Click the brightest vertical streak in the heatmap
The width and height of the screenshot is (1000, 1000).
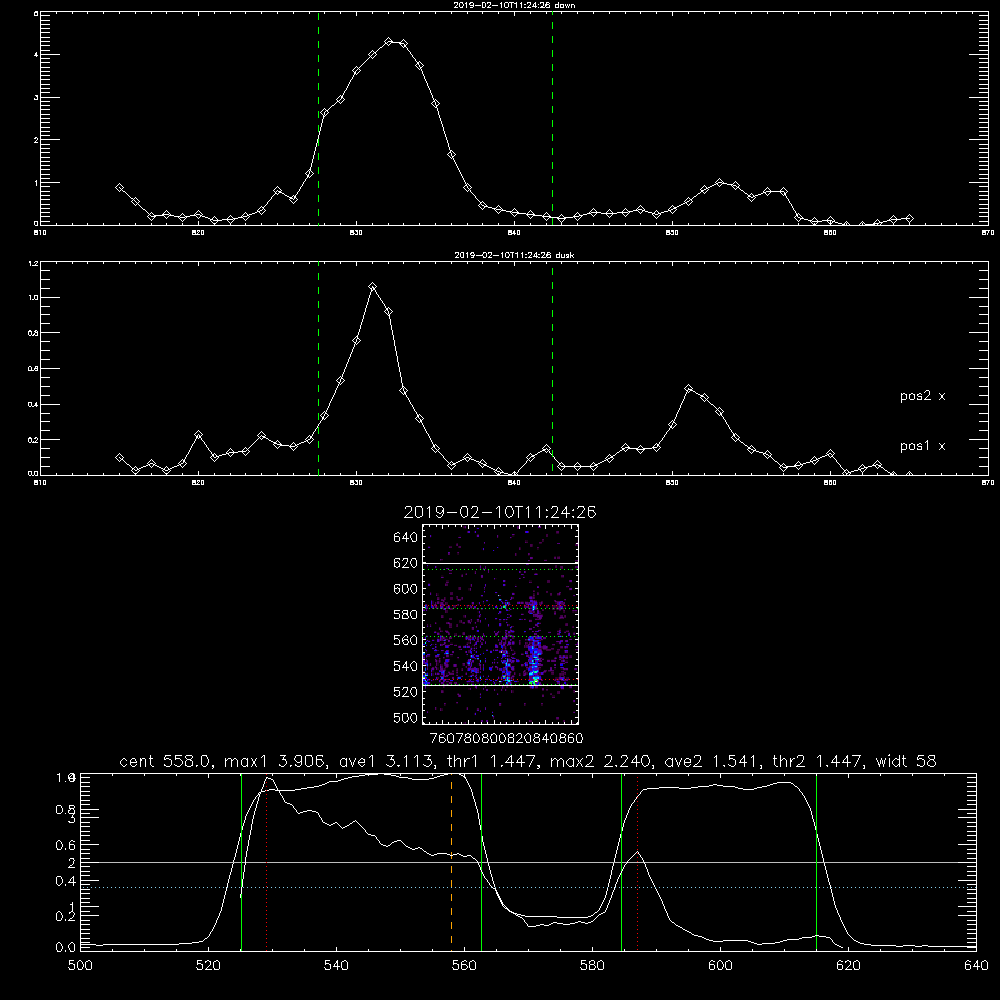[534, 660]
